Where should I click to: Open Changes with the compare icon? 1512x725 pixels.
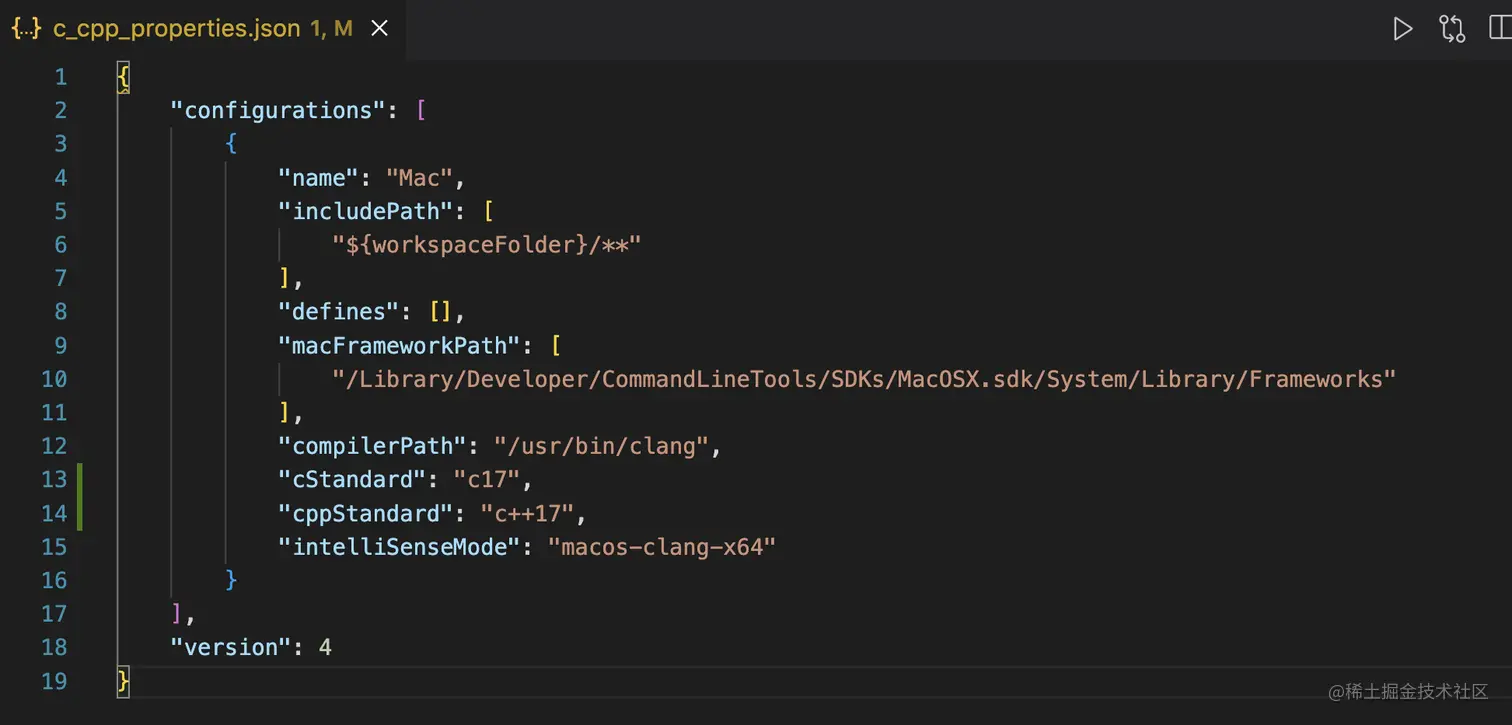(1452, 29)
